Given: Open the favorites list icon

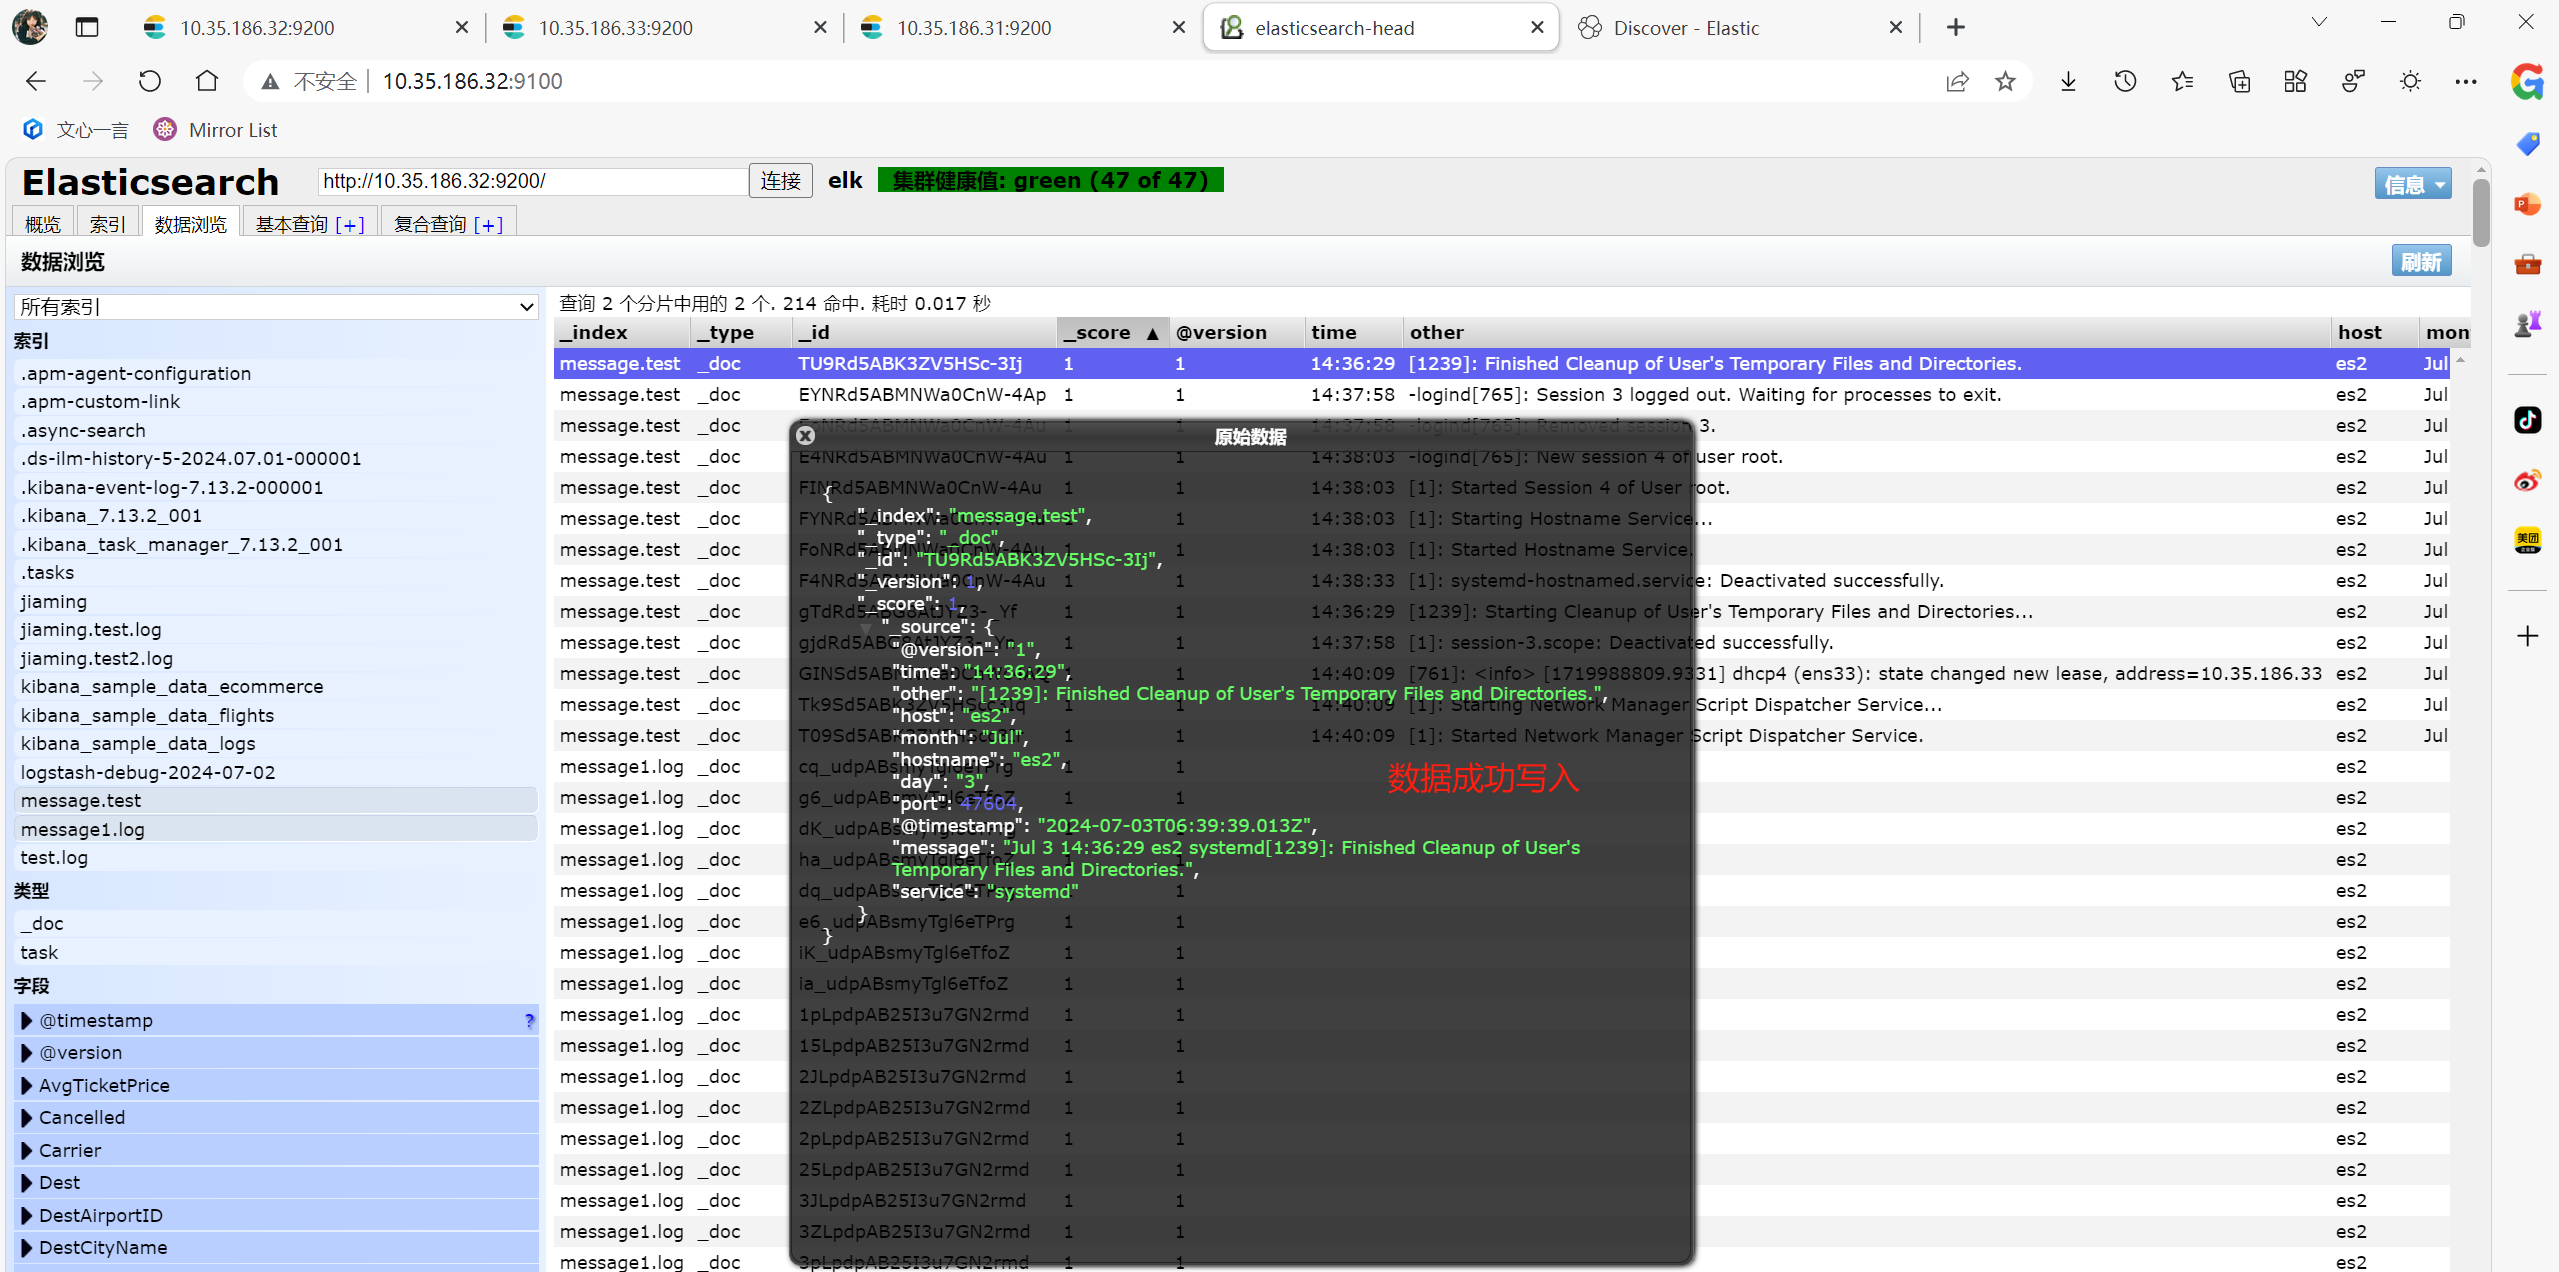Looking at the screenshot, I should click(2182, 81).
